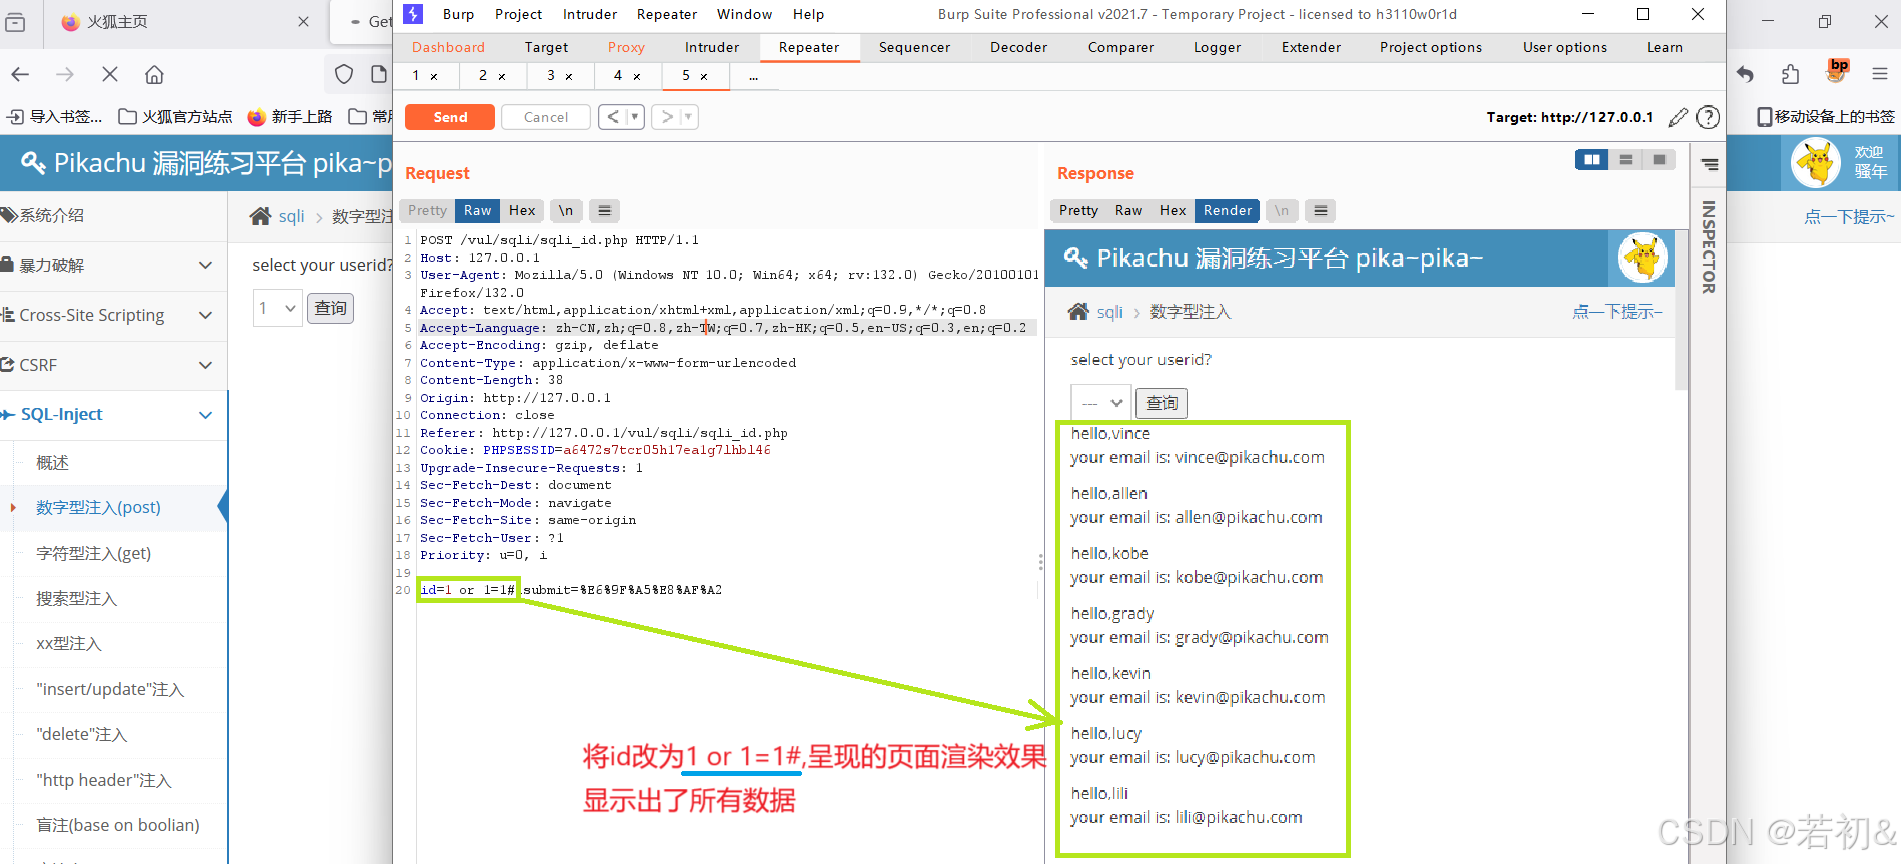Click the bp fox extension icon in Firefox
1901x864 pixels.
coord(1837,70)
